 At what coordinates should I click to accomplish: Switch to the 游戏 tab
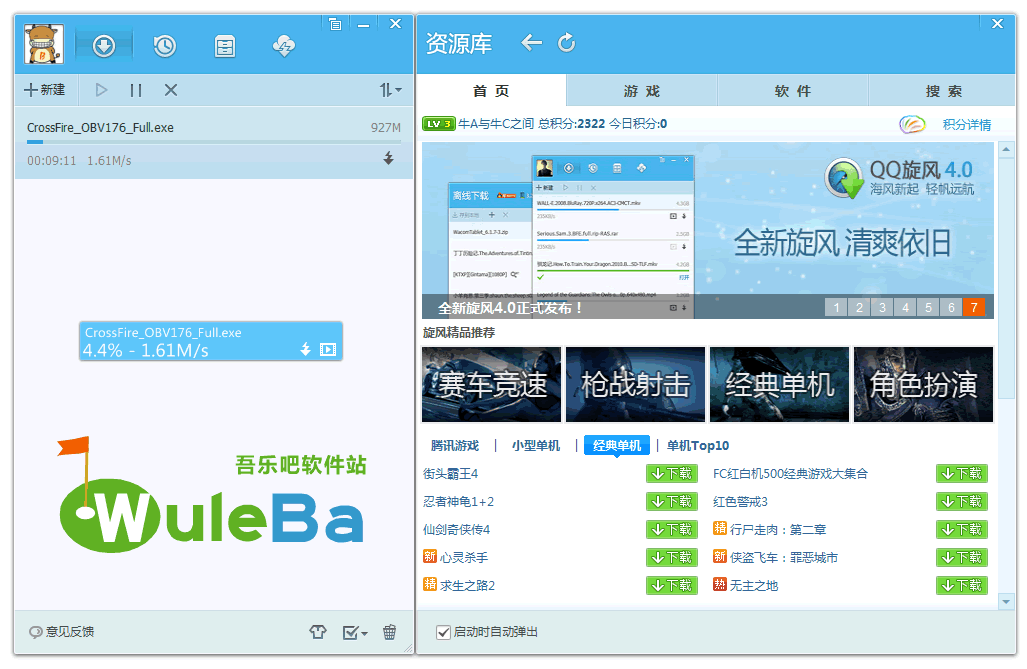(x=642, y=91)
